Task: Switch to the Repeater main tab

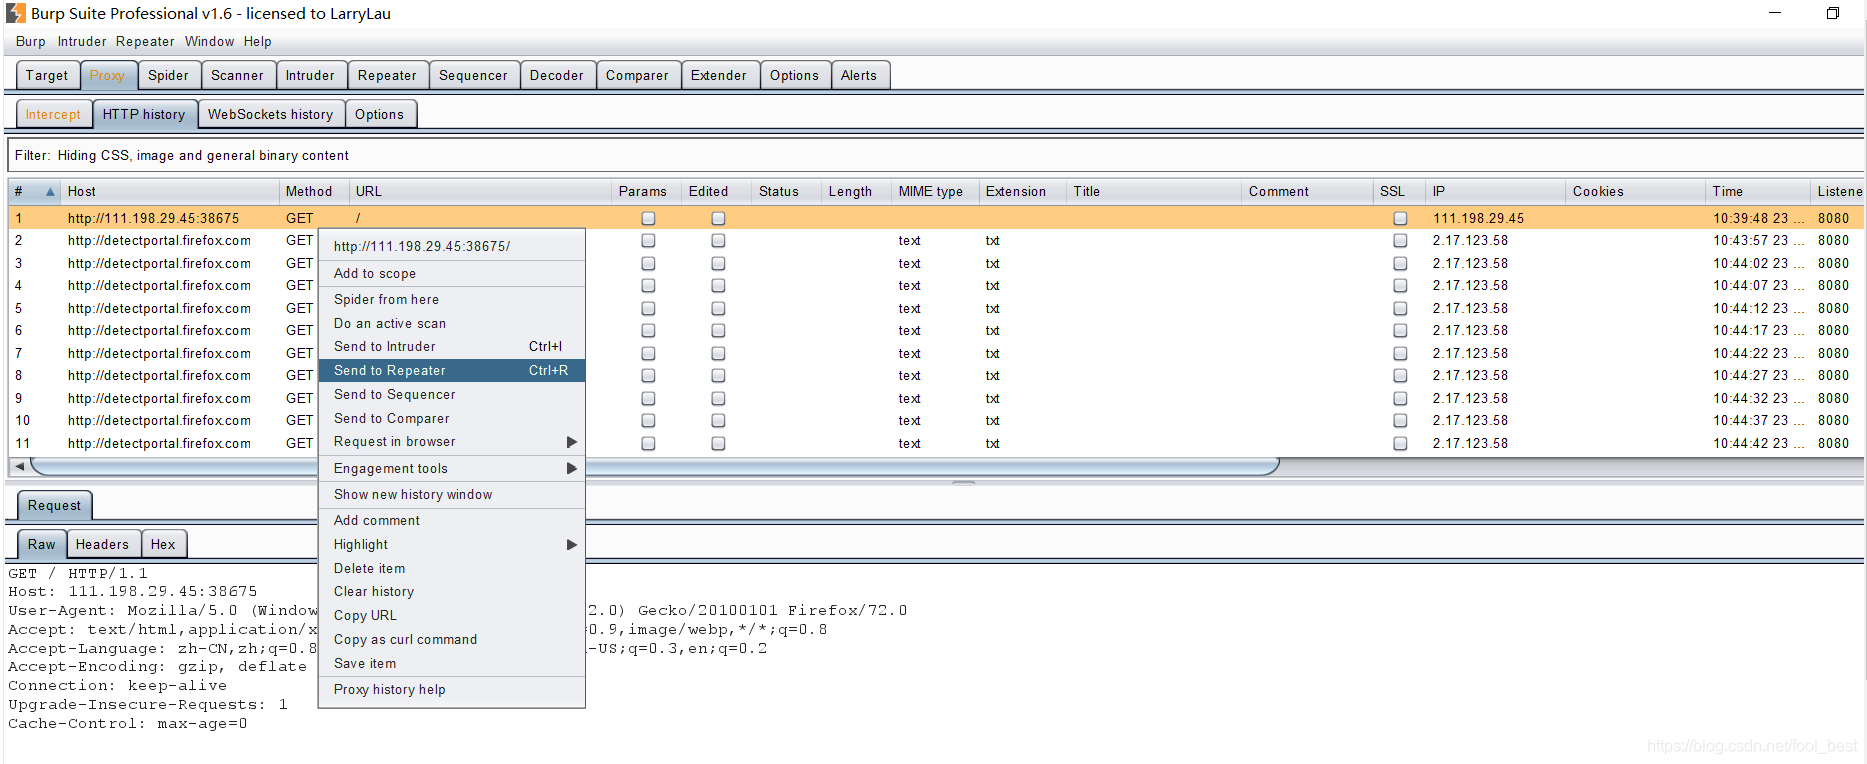Action: pyautogui.click(x=387, y=76)
